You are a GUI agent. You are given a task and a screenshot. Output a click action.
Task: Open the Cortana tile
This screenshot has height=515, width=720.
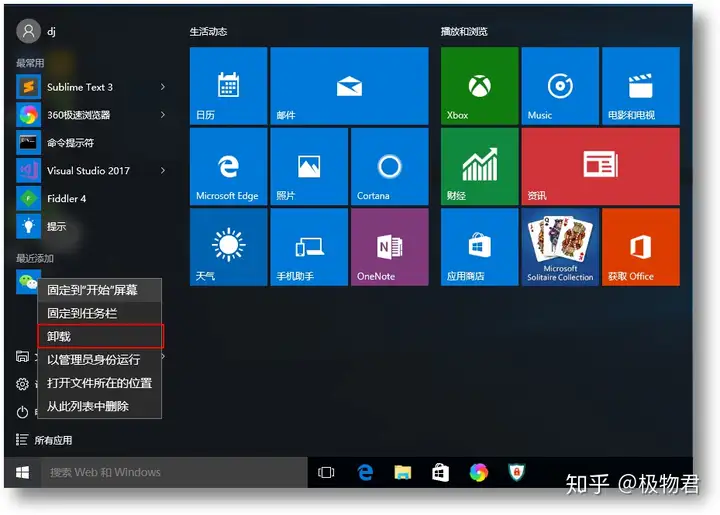point(389,166)
